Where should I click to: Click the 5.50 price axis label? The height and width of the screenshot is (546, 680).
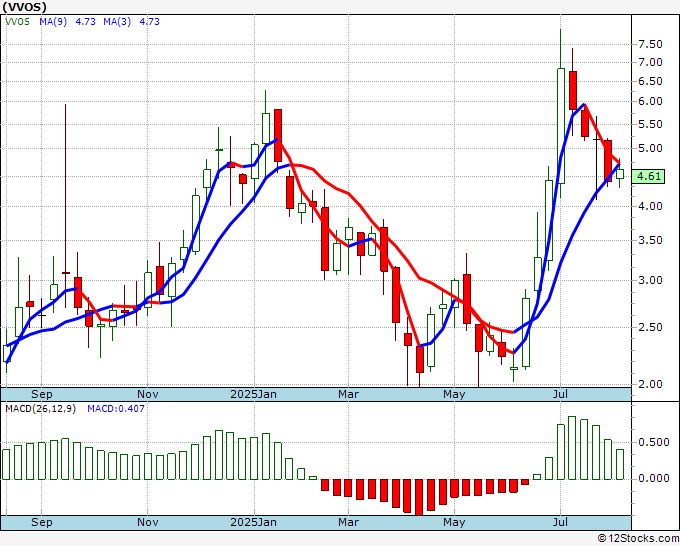[650, 124]
